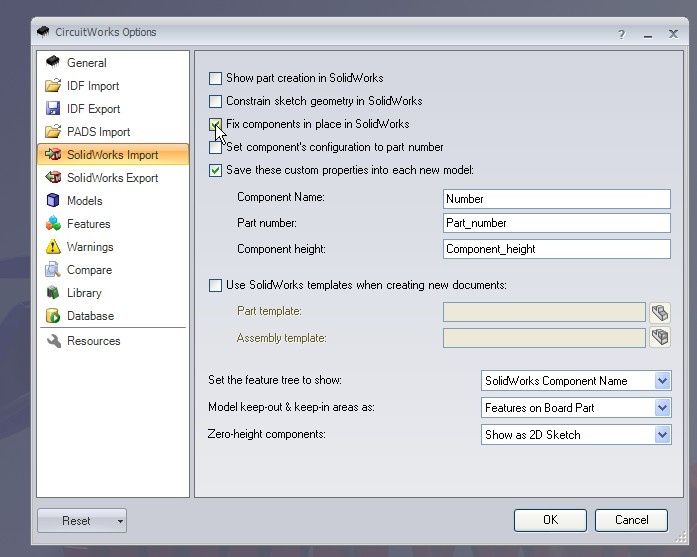Browse for the Assembly template file
The width and height of the screenshot is (697, 557).
(660, 337)
